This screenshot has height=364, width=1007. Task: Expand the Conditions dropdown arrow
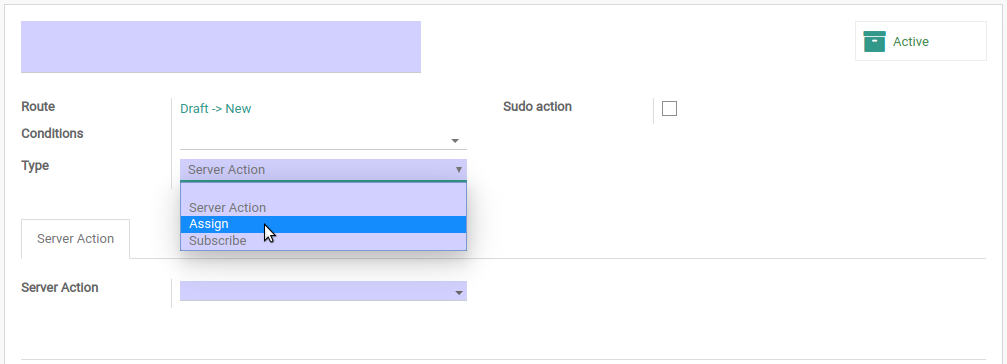click(x=455, y=141)
